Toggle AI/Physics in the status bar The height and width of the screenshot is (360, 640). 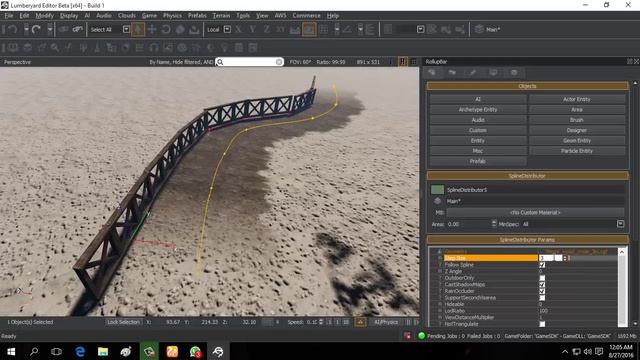tap(387, 322)
